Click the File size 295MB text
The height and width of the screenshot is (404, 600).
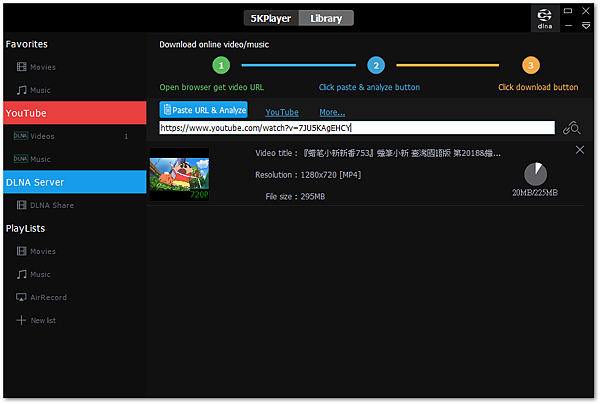pyautogui.click(x=295, y=197)
